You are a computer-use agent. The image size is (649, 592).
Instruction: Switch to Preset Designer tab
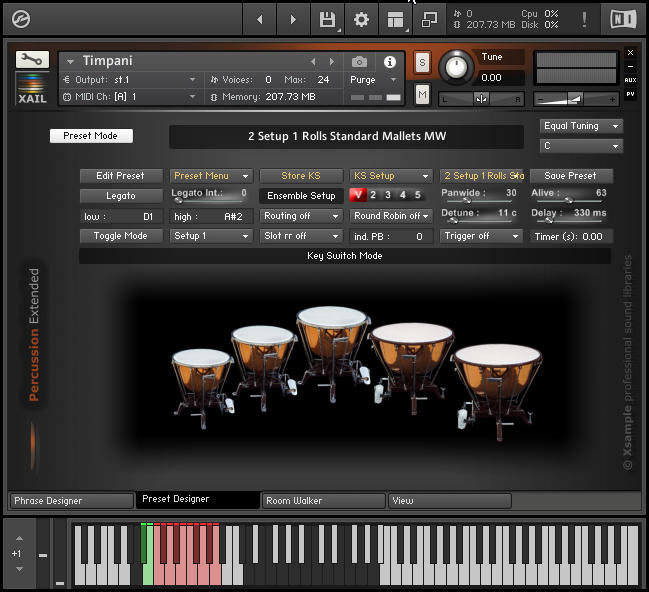(x=198, y=499)
